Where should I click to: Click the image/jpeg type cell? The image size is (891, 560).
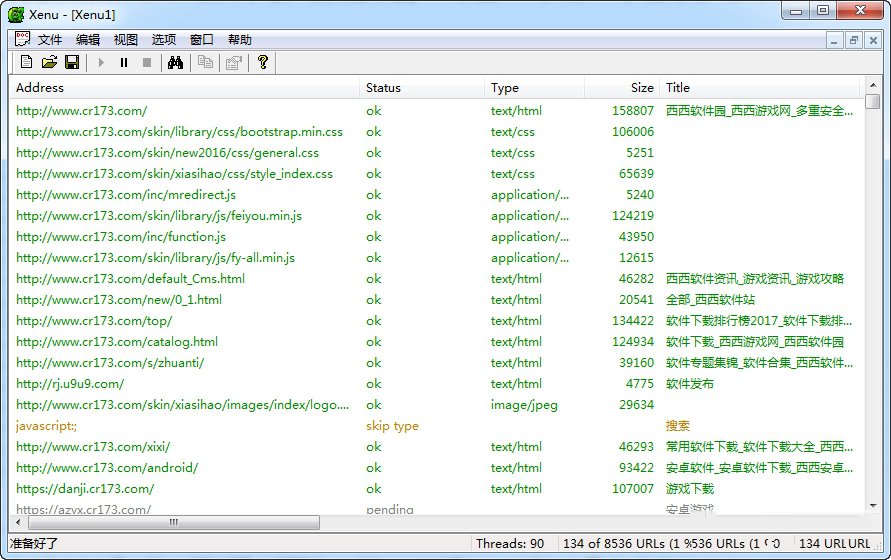pos(524,405)
